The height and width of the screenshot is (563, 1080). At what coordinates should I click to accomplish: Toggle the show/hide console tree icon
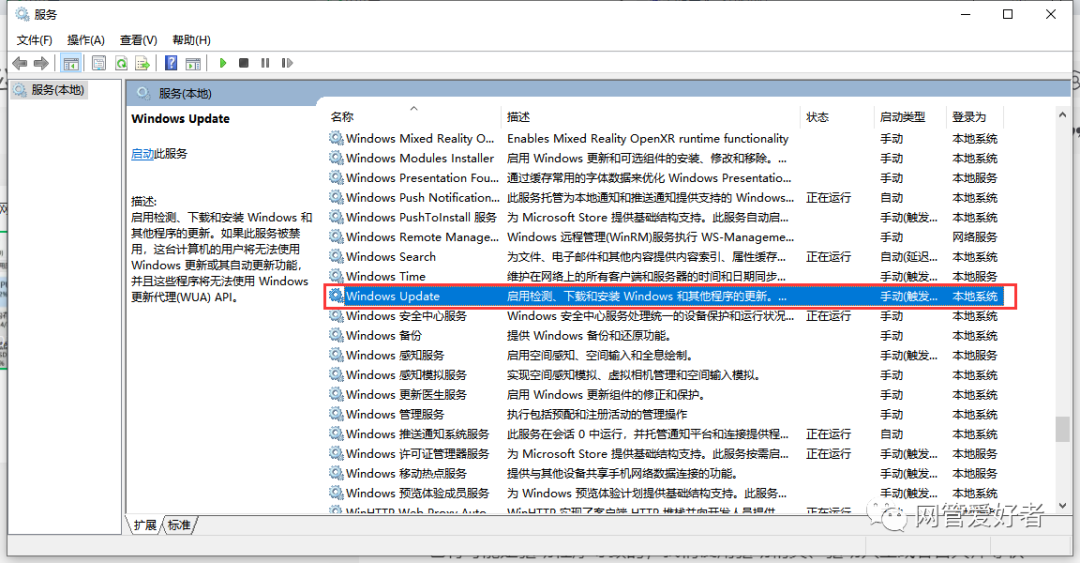coord(71,63)
